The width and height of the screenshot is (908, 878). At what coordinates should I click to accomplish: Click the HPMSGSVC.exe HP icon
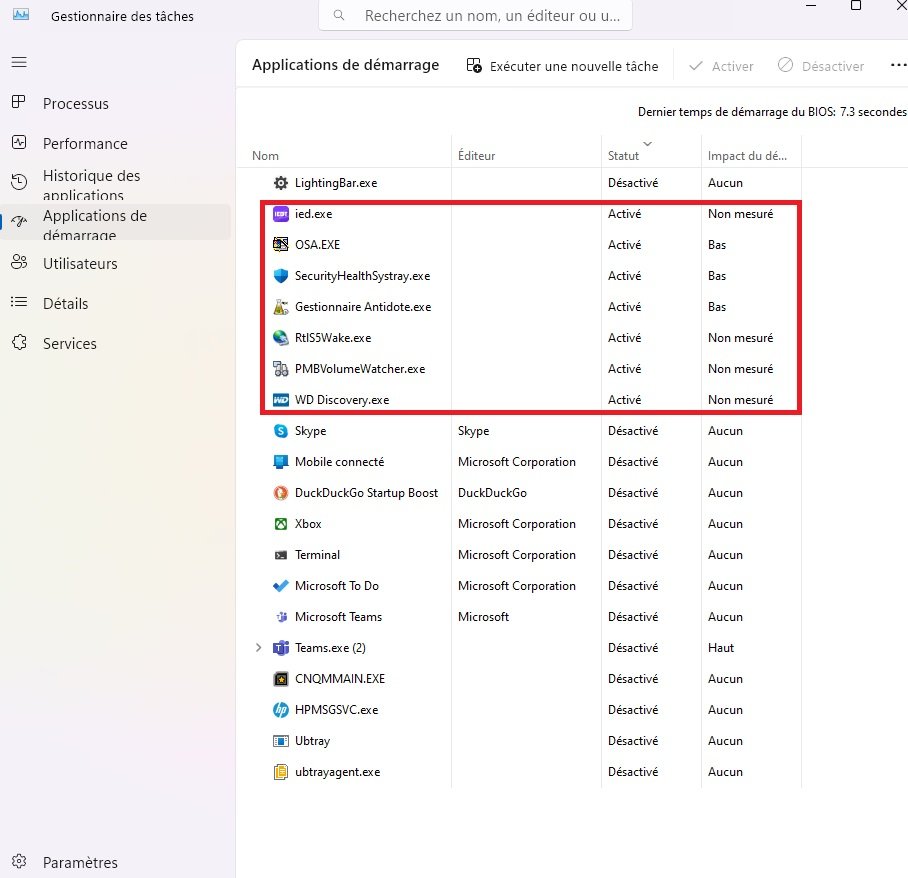pos(281,710)
